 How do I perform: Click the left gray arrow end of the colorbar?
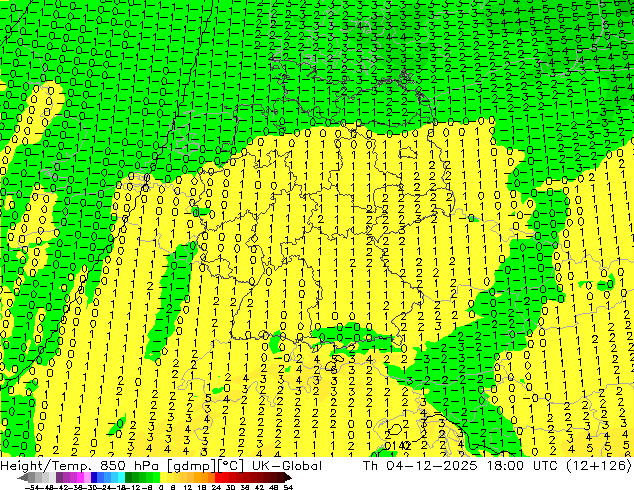tap(23, 477)
